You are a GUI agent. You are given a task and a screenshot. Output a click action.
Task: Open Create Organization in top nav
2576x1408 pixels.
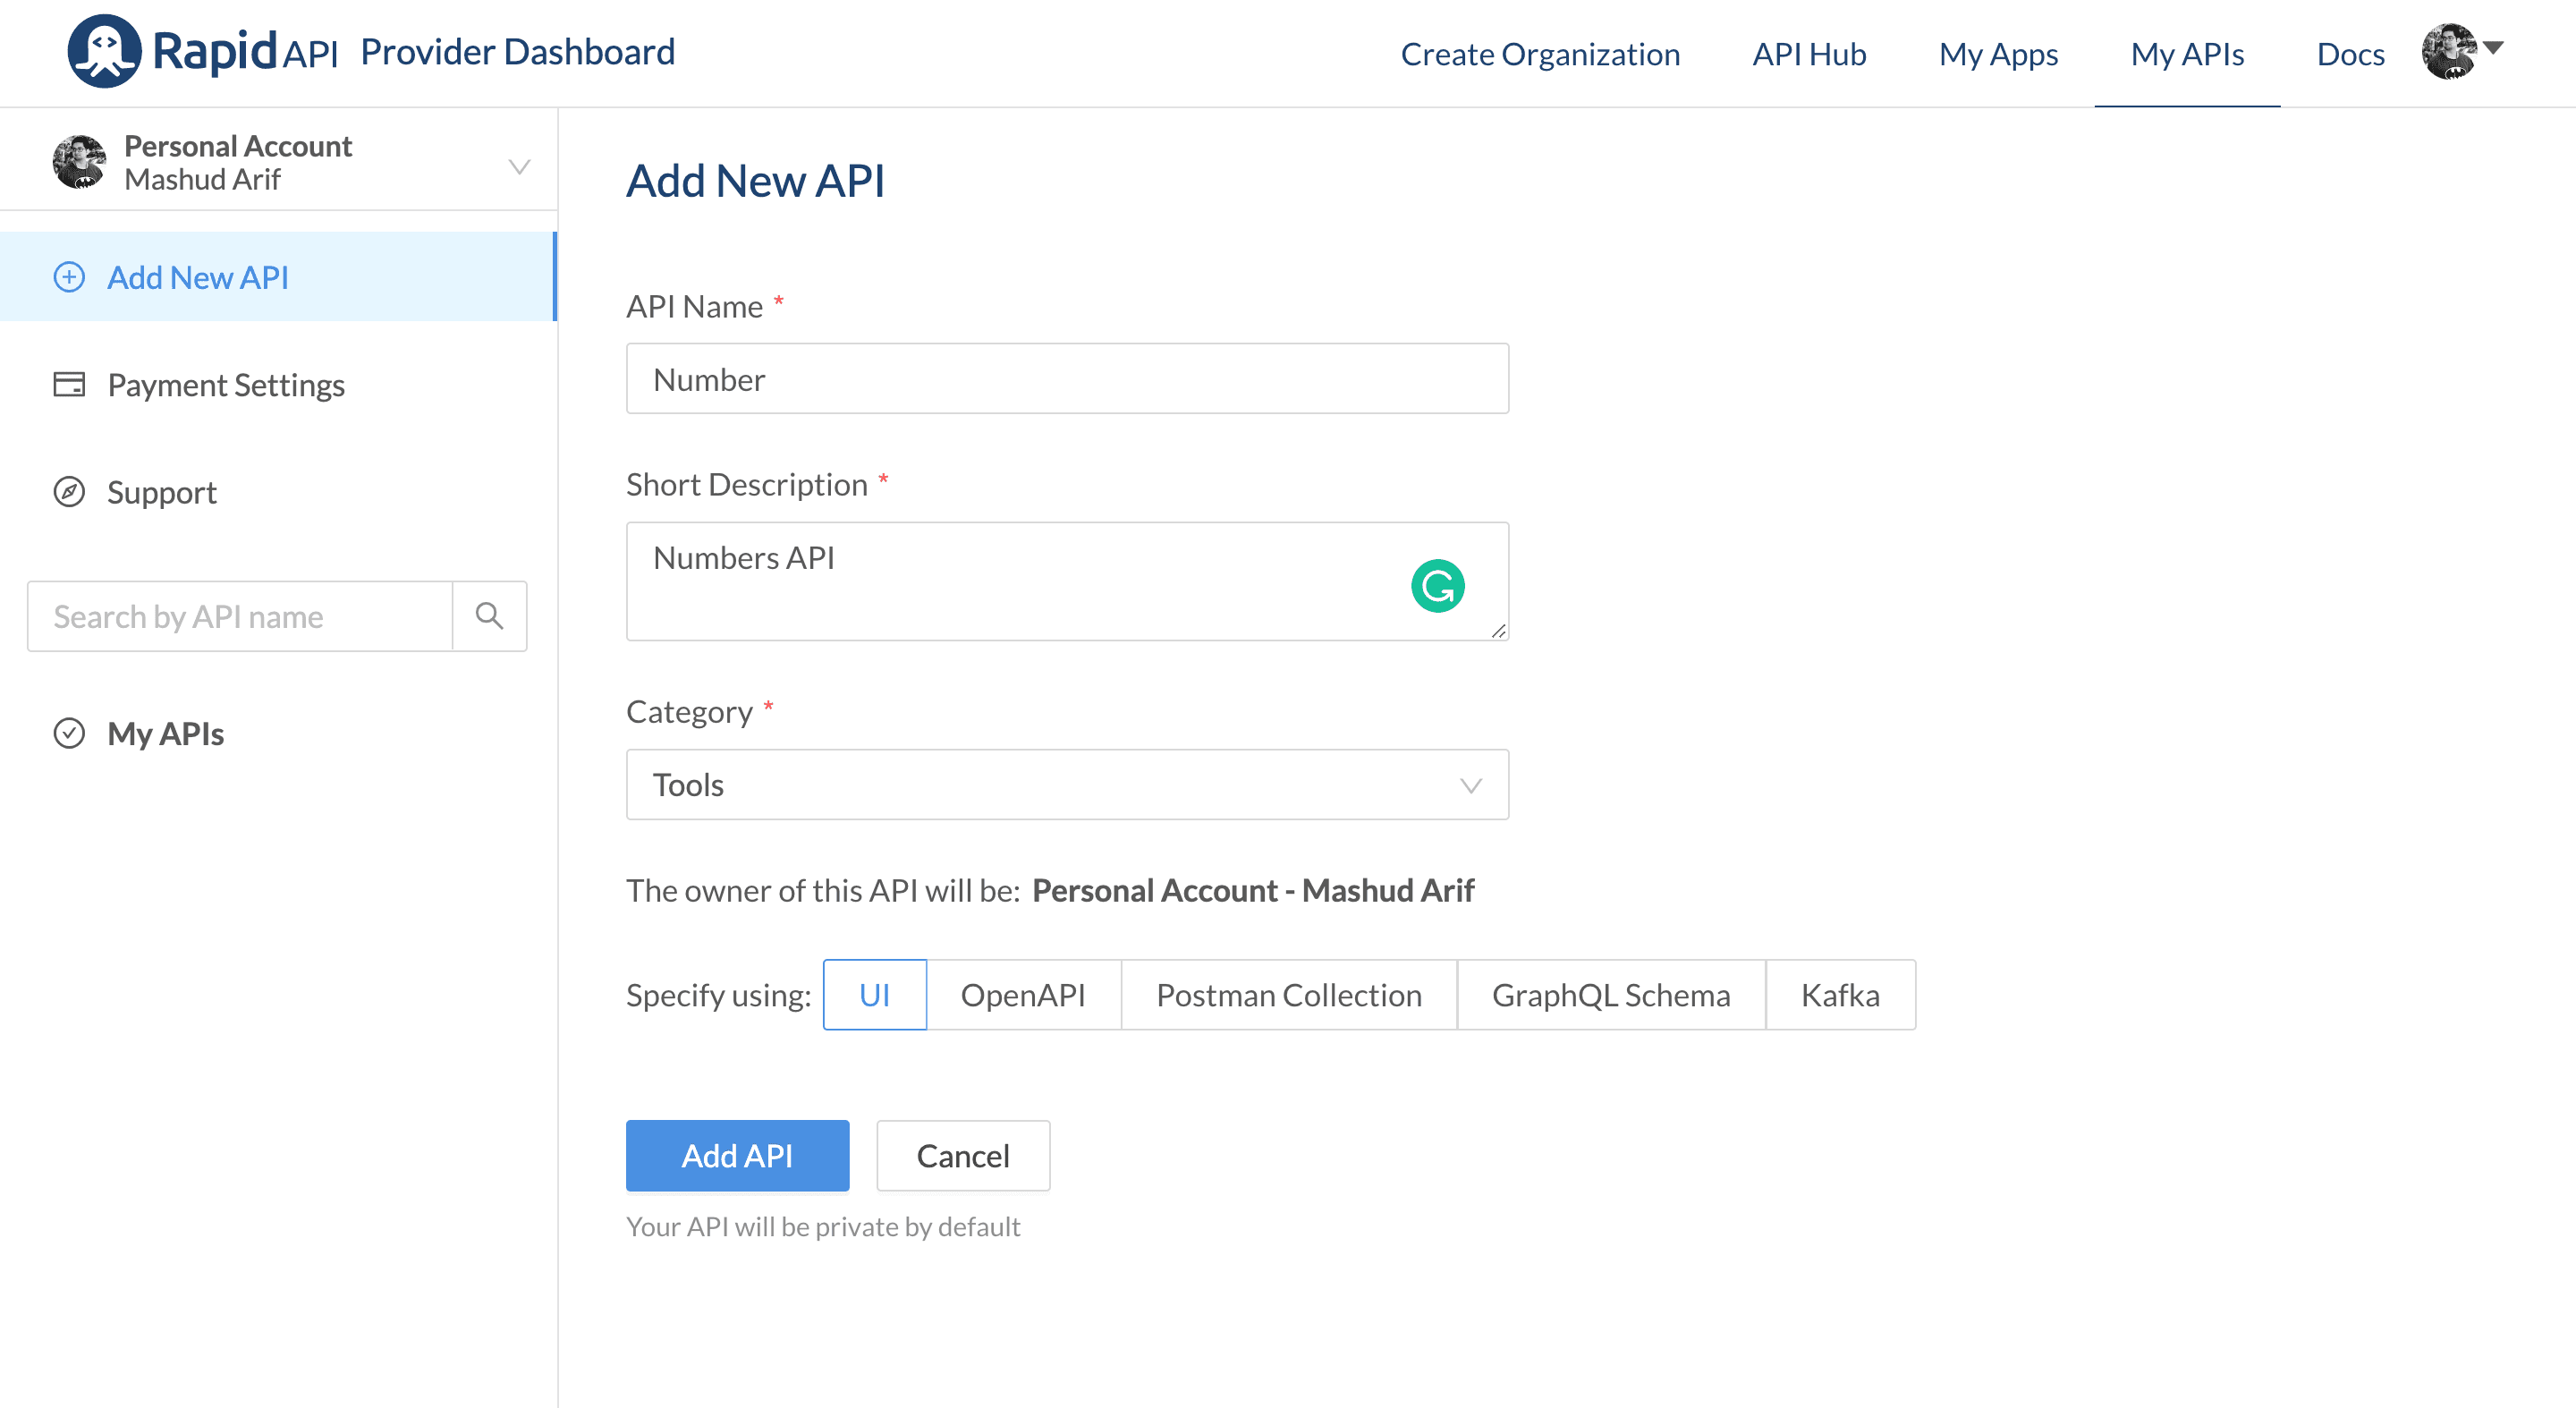click(1540, 54)
